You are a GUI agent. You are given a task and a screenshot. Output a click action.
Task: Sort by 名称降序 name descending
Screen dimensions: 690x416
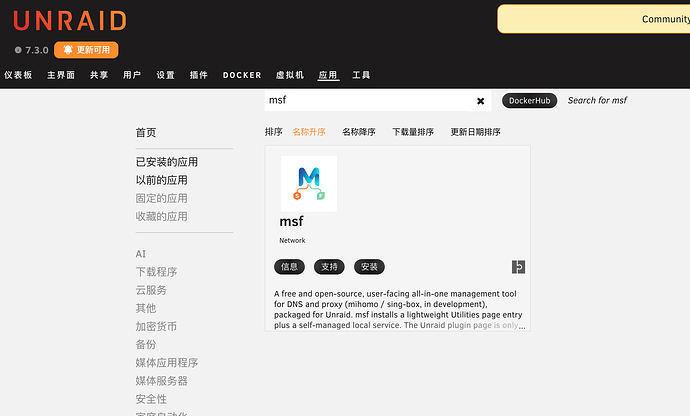click(359, 132)
